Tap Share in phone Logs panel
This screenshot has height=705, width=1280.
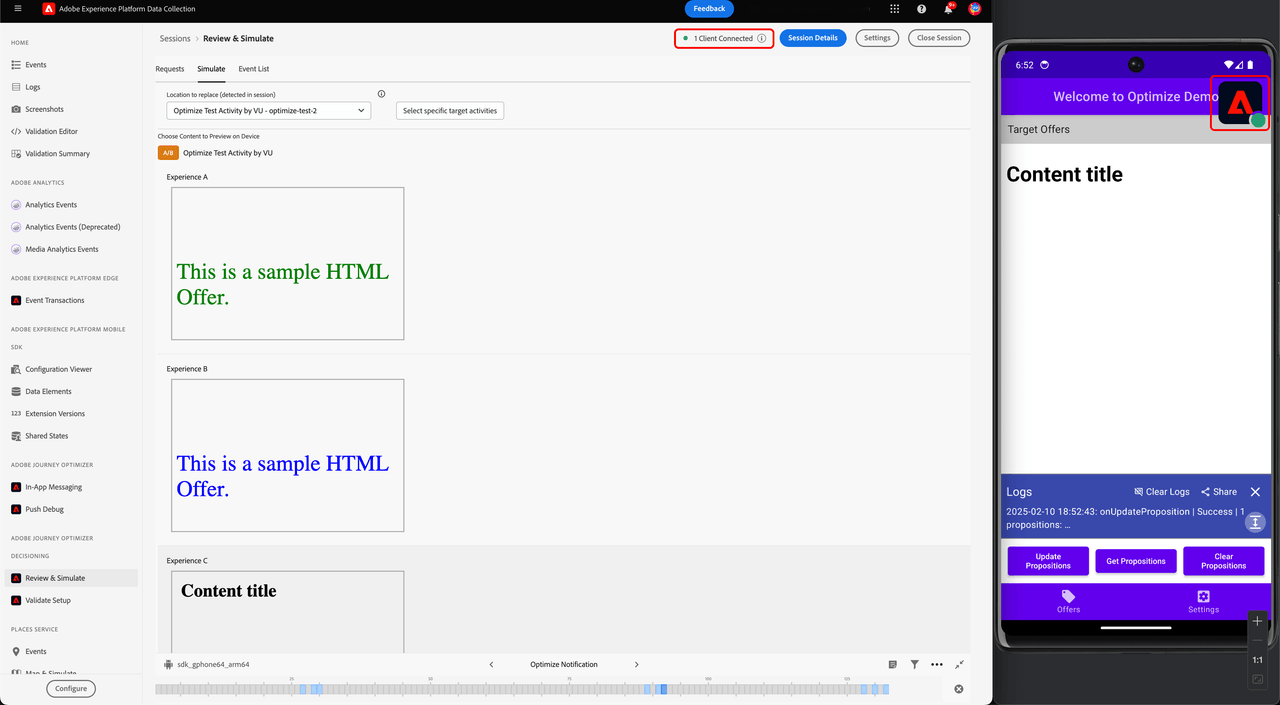[x=1219, y=492]
